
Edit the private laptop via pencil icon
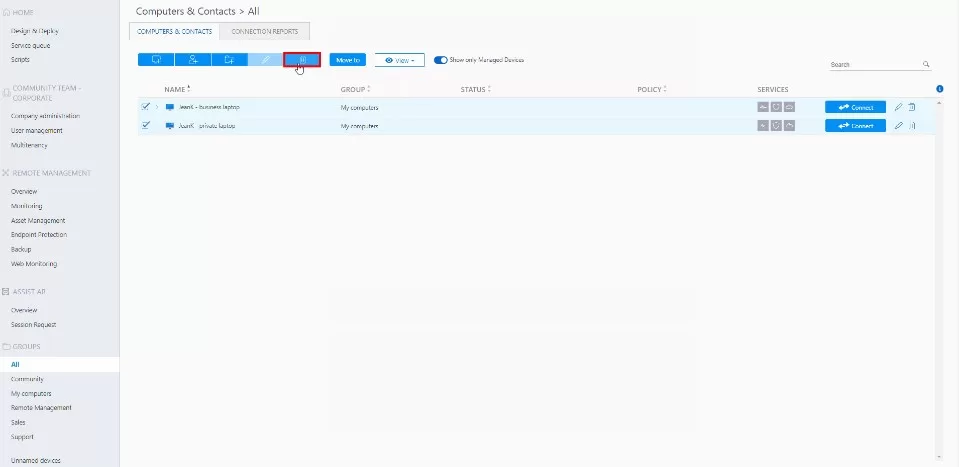(898, 125)
